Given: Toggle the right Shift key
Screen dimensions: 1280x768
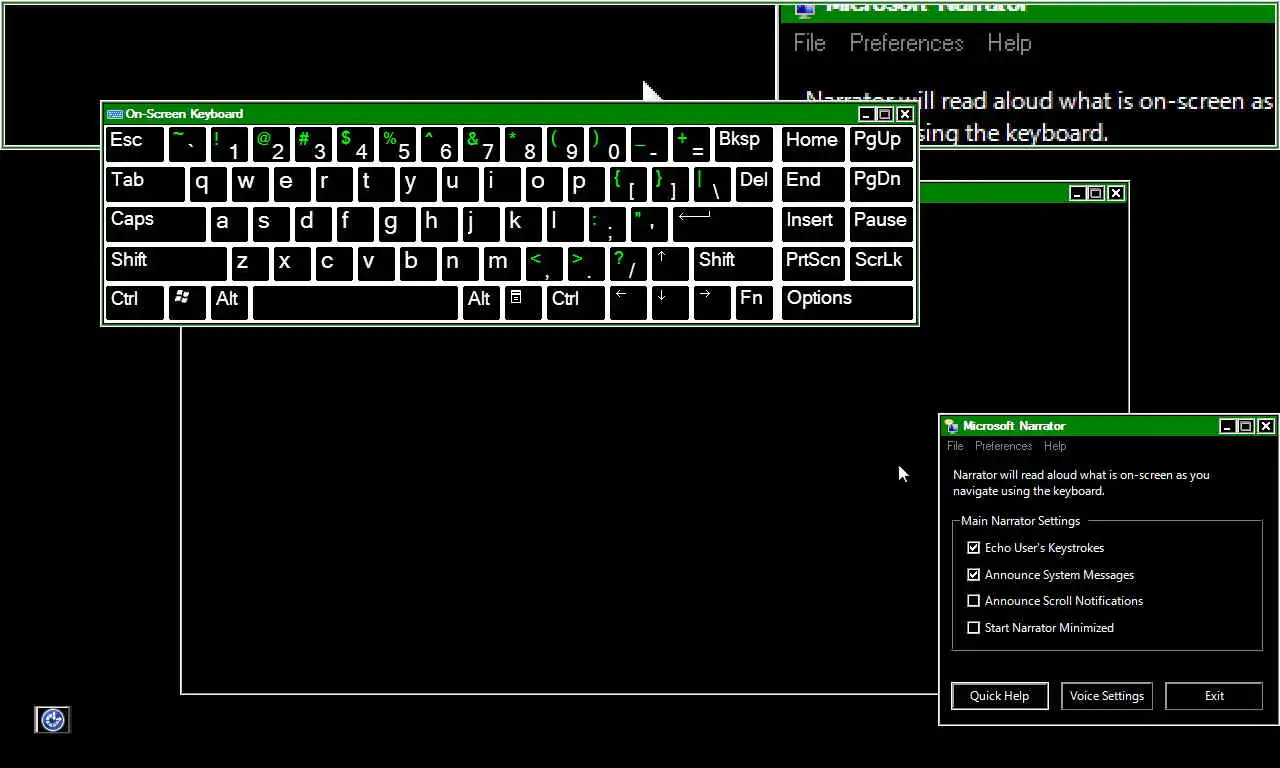Looking at the screenshot, I should click(x=733, y=264).
